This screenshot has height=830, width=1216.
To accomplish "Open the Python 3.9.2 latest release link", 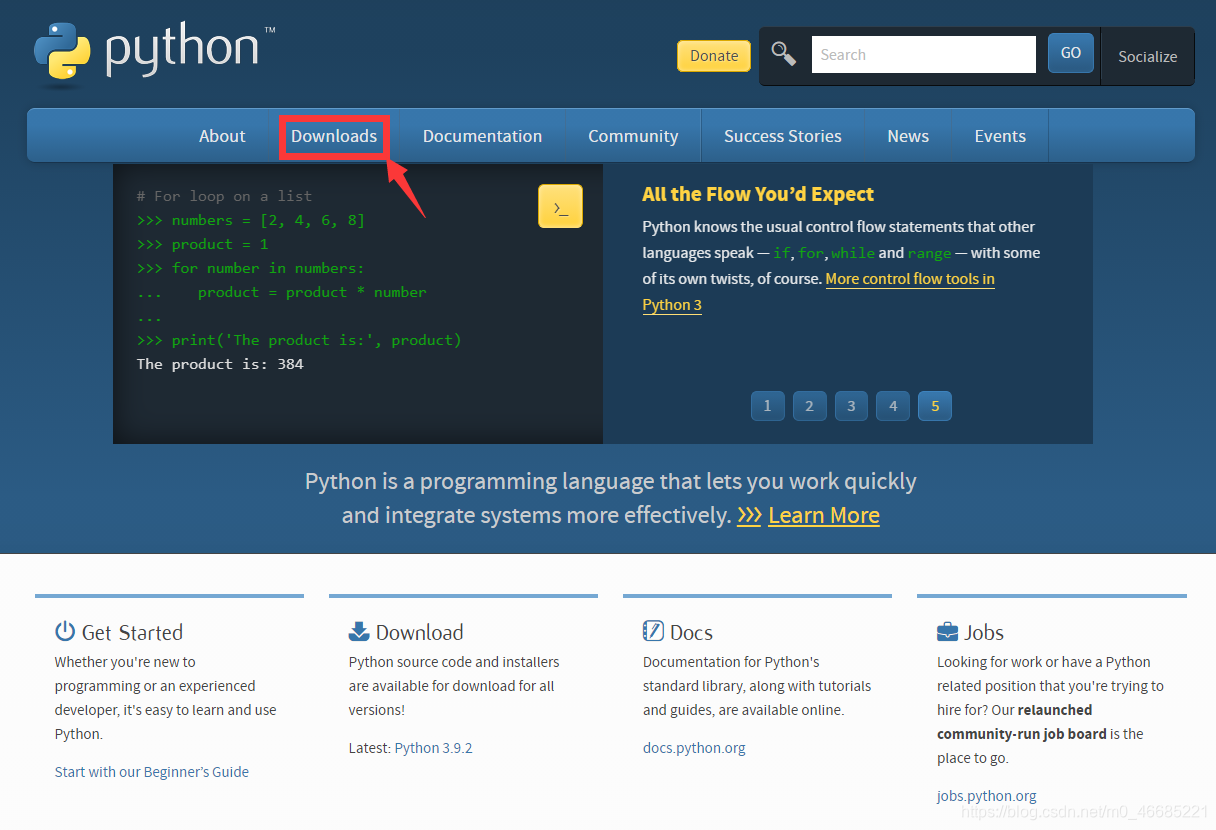I will pyautogui.click(x=433, y=748).
